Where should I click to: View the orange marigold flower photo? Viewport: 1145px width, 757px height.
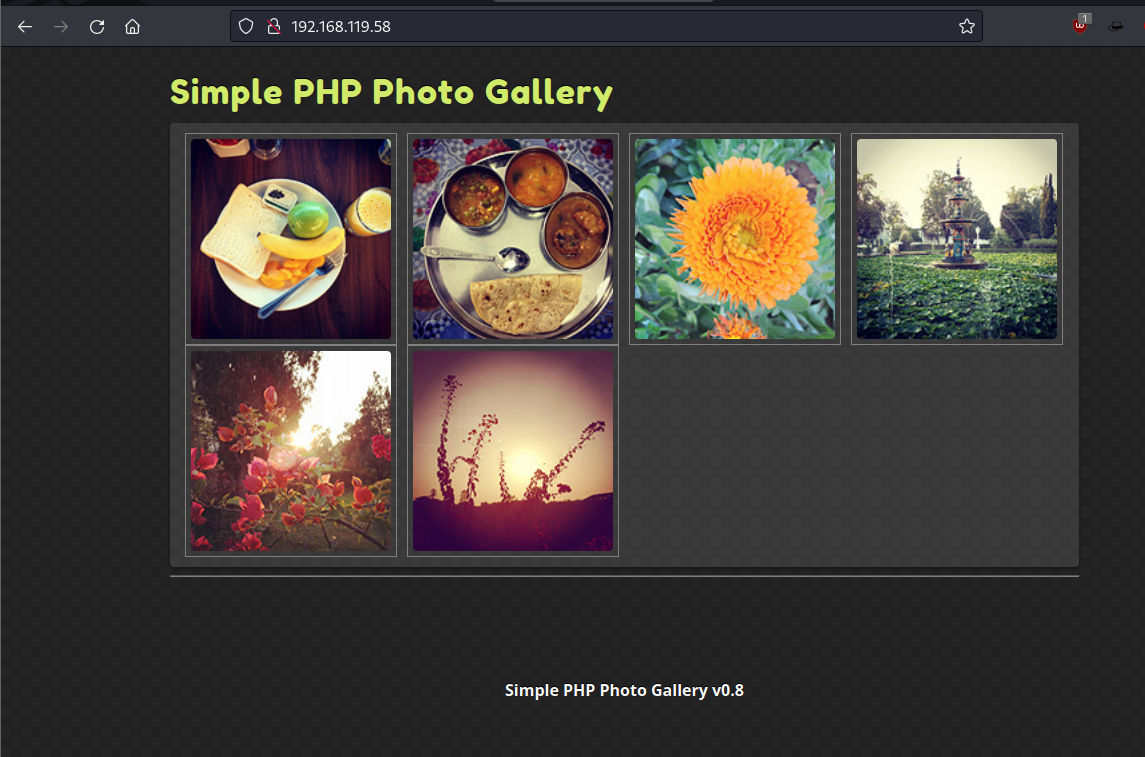tap(735, 239)
